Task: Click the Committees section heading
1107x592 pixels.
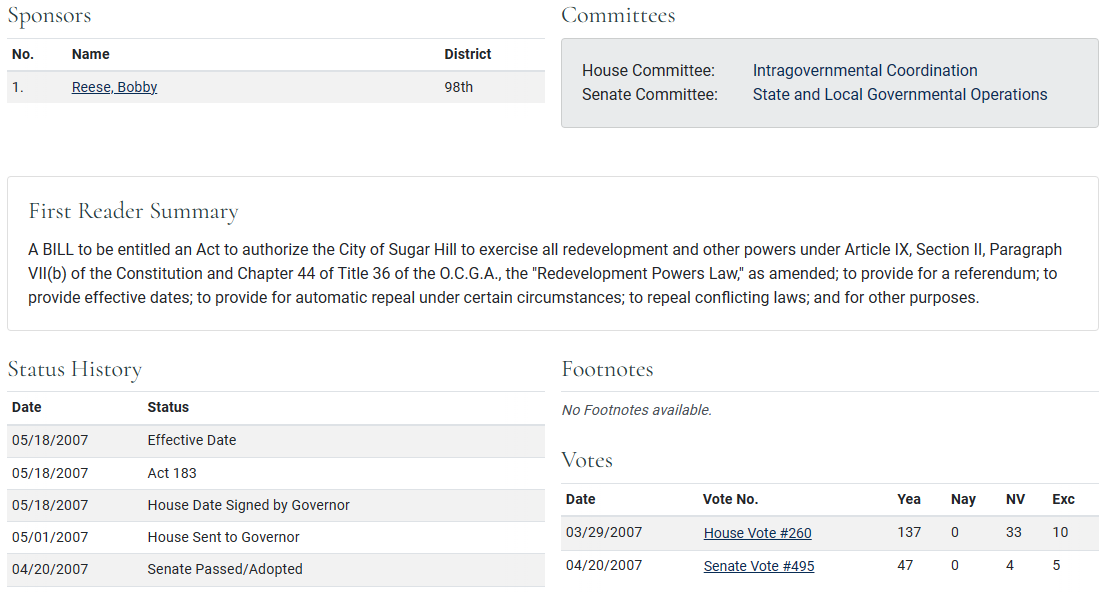Action: click(x=618, y=16)
